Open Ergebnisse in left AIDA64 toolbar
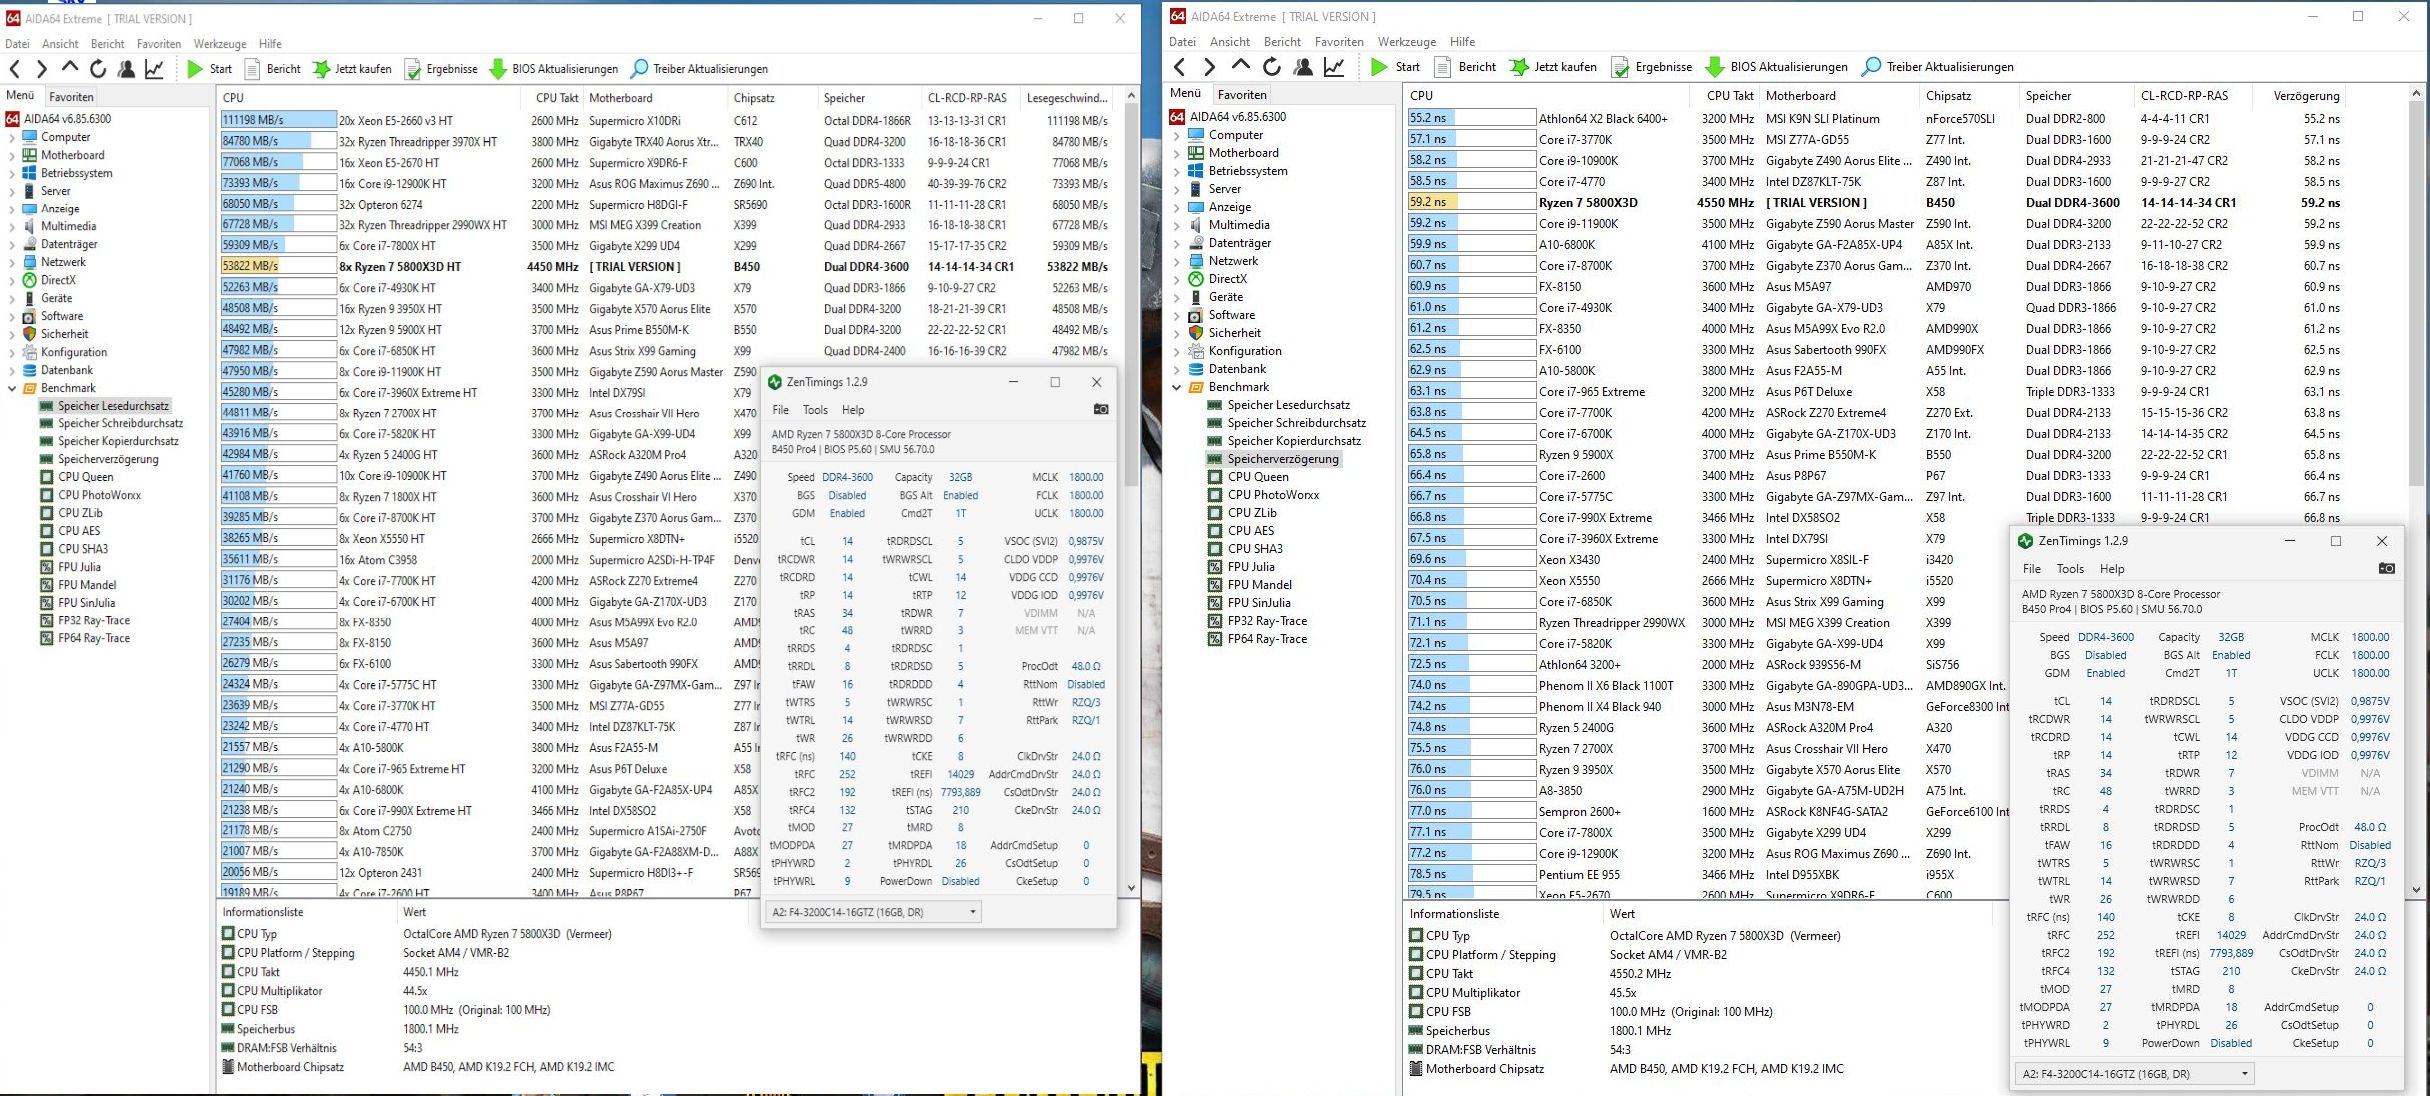 click(x=441, y=69)
